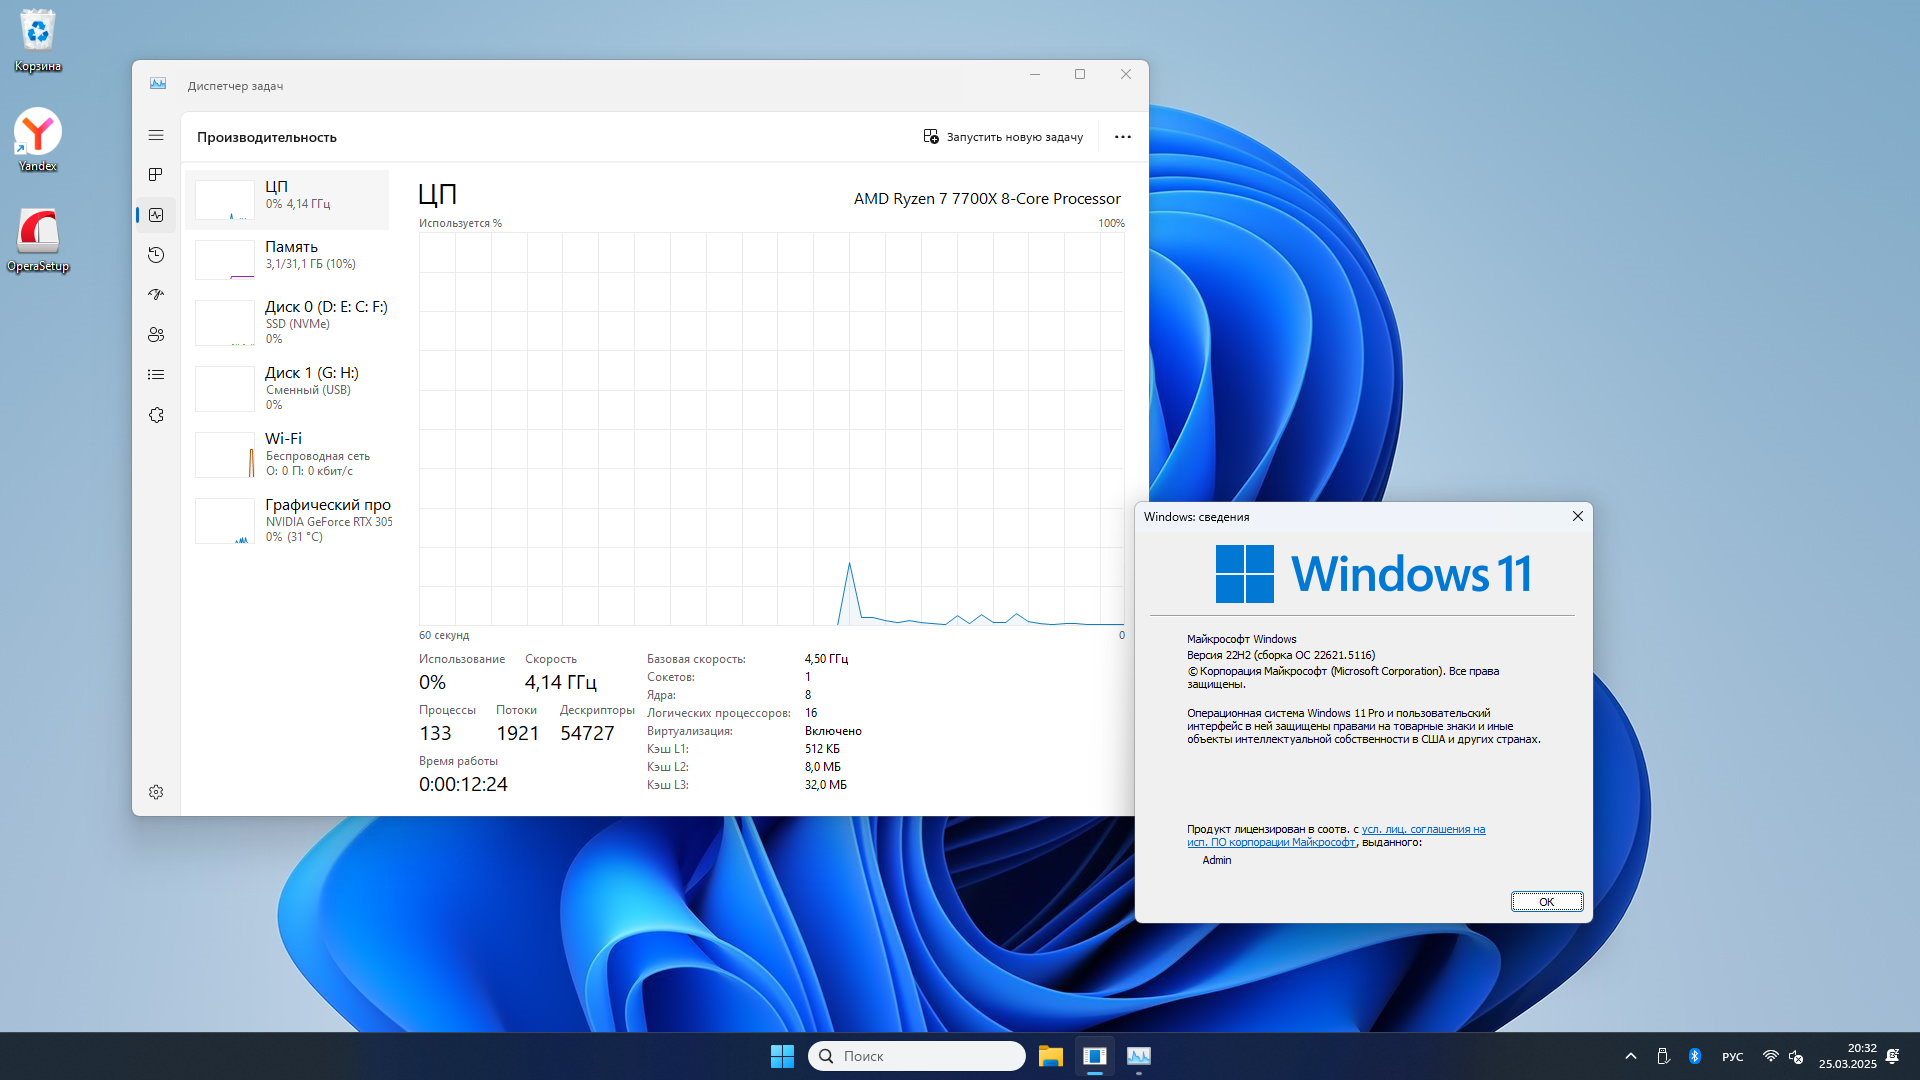Open the Processes page icon in sidebar
This screenshot has height=1080, width=1920.
156,175
